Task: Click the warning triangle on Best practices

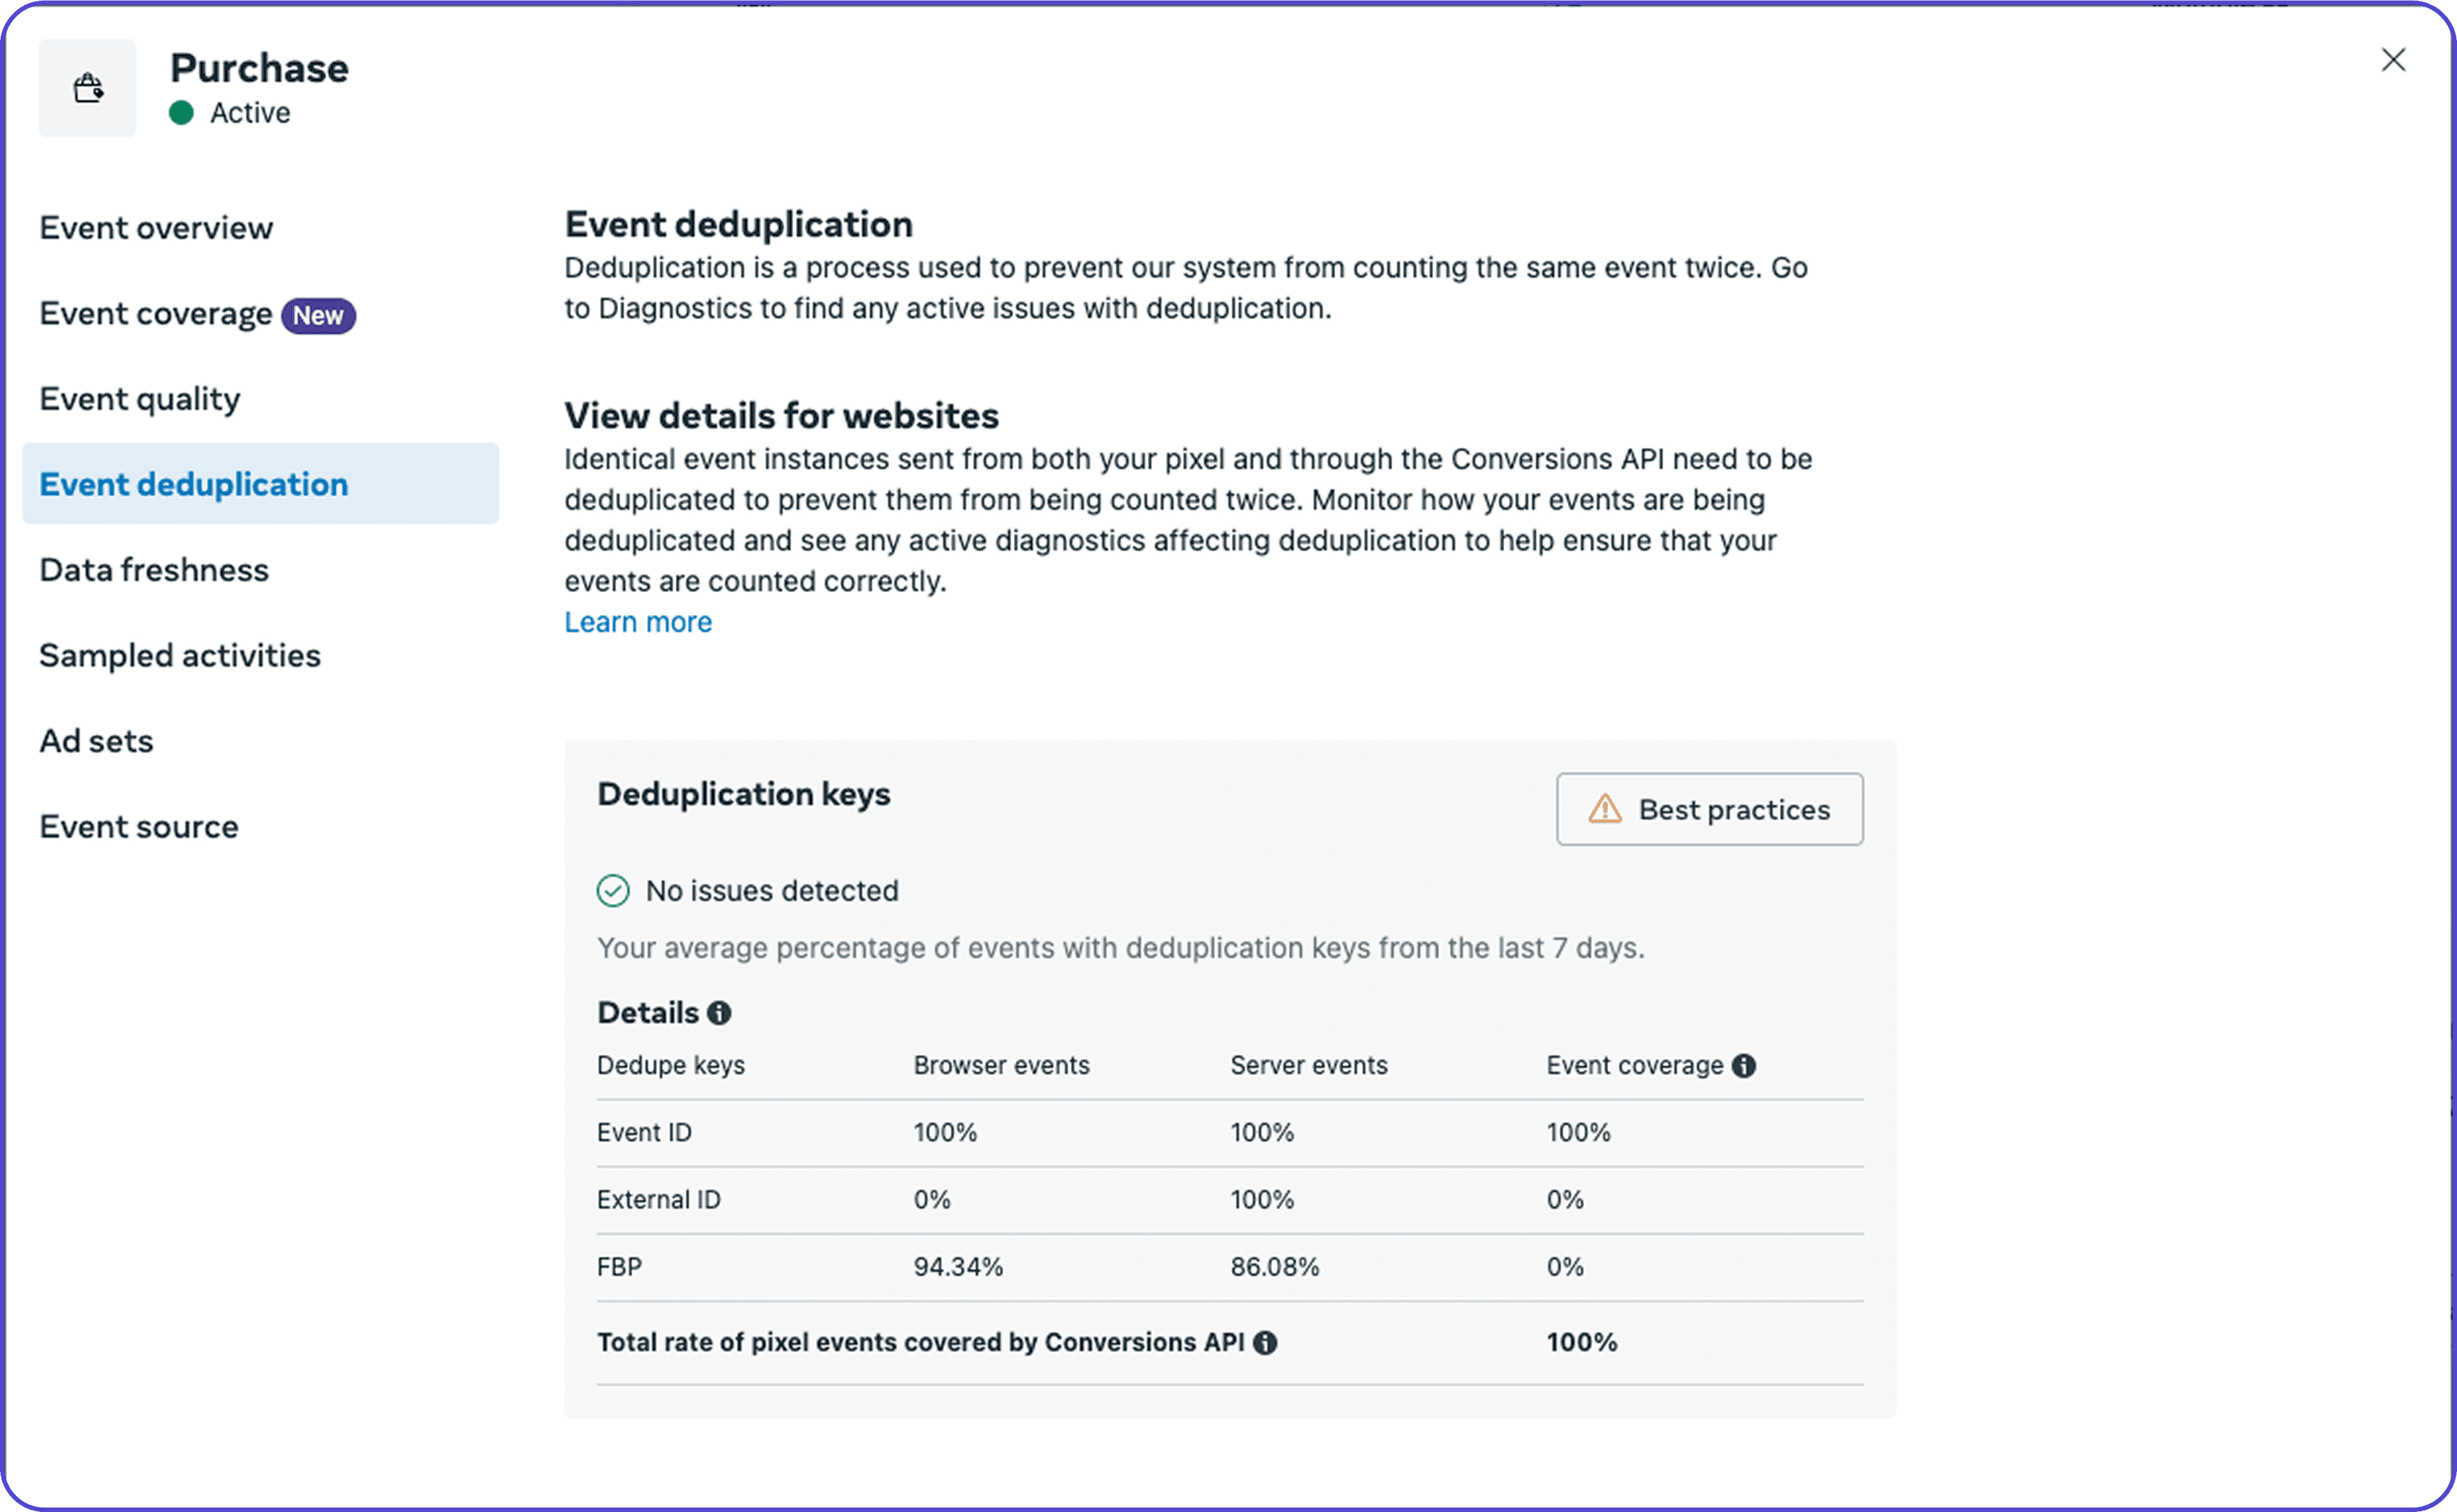Action: pos(1605,809)
